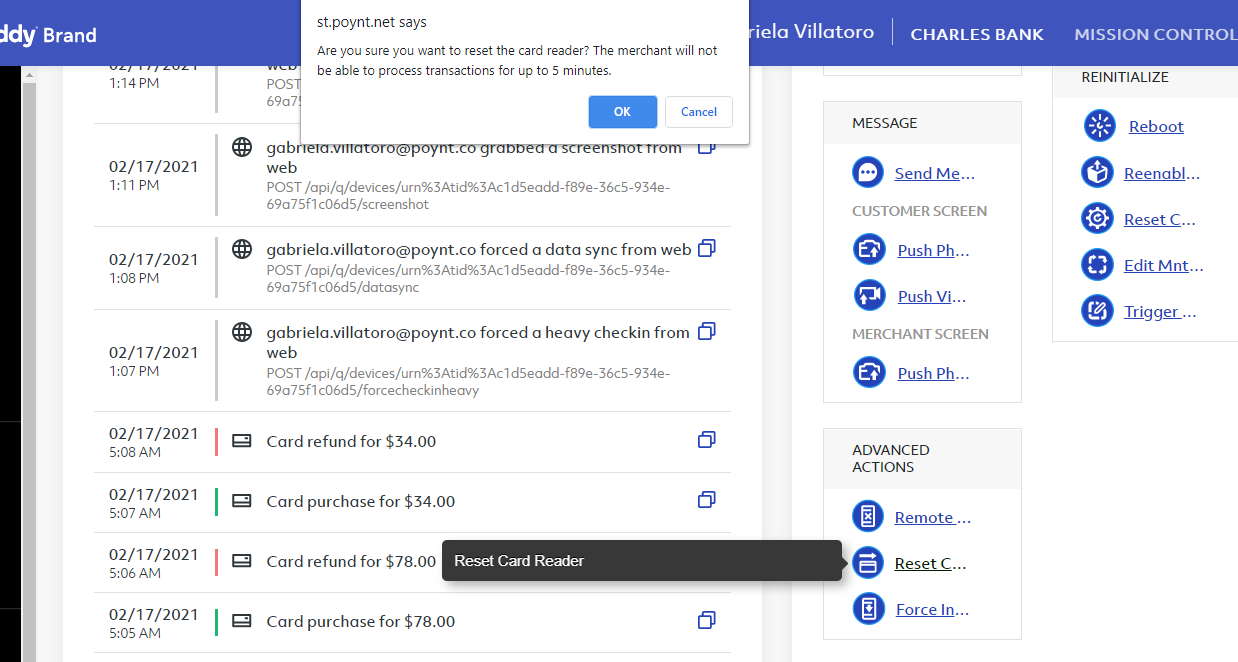The width and height of the screenshot is (1238, 662).
Task: Select the Card purchase for $34.00 text
Action: pyautogui.click(x=361, y=501)
